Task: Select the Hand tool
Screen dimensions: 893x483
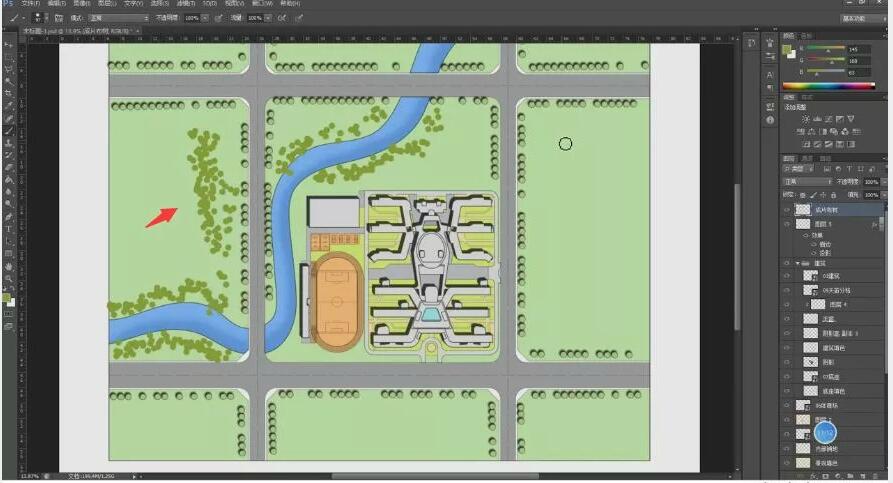Action: click(9, 266)
